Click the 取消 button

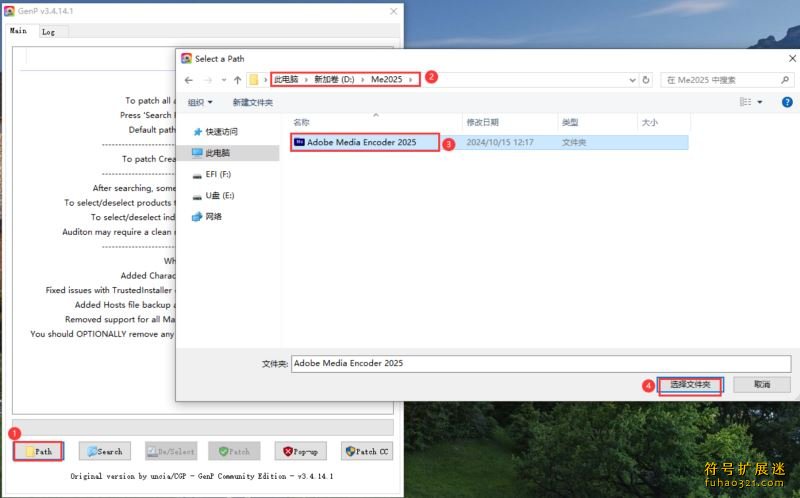click(762, 384)
